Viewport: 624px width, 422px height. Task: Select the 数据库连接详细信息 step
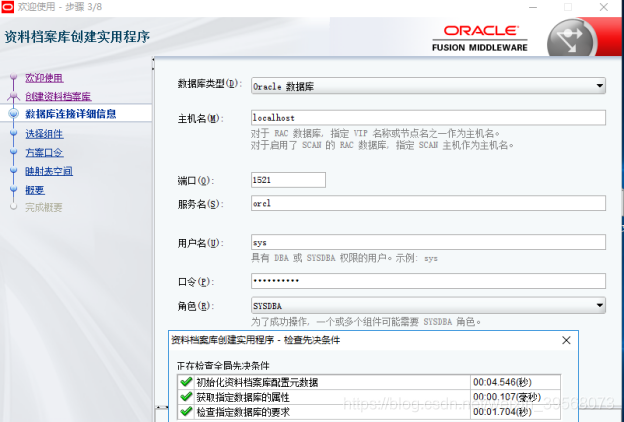coord(71,114)
